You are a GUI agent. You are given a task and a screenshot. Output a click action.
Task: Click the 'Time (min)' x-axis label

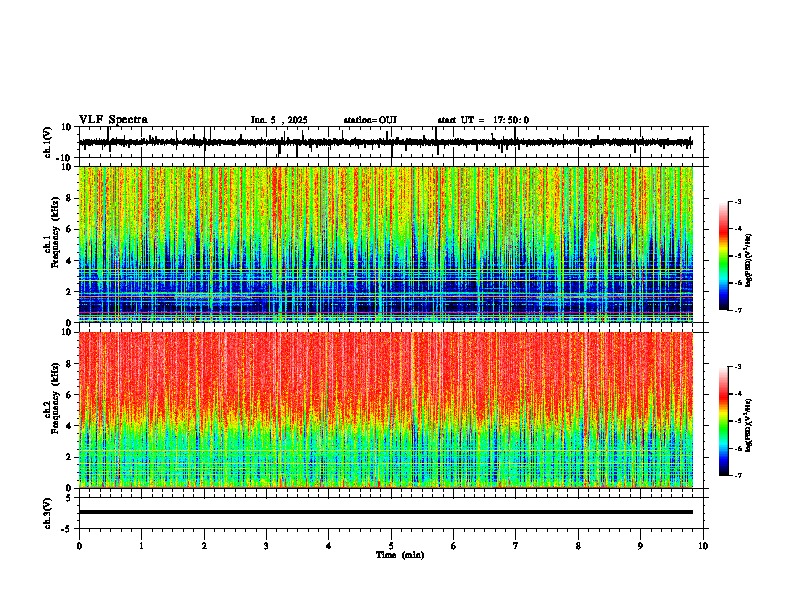[x=400, y=555]
